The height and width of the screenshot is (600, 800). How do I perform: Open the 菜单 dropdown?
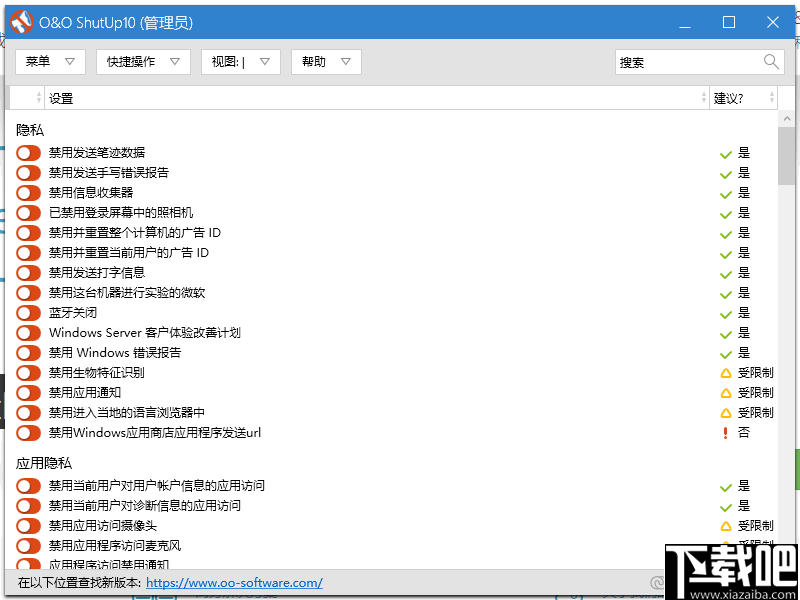pyautogui.click(x=49, y=61)
